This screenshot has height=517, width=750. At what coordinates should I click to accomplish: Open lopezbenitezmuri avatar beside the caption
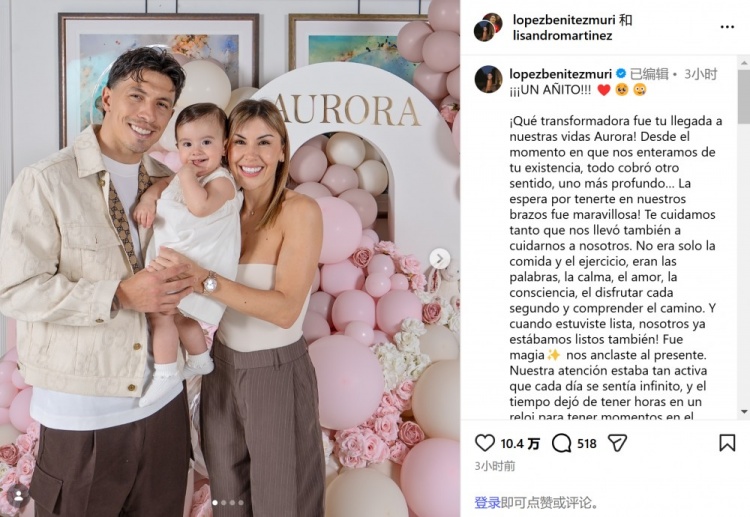tap(488, 79)
